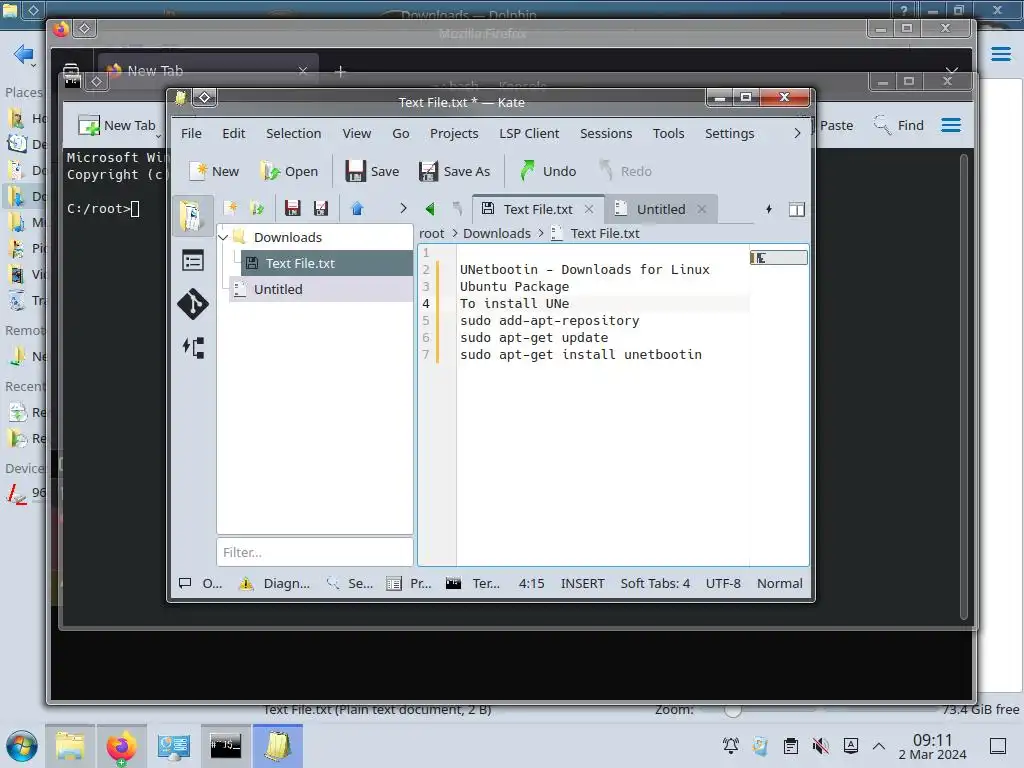Open UTF-8 encoding dropdown
The height and width of the screenshot is (768, 1024).
(x=723, y=583)
